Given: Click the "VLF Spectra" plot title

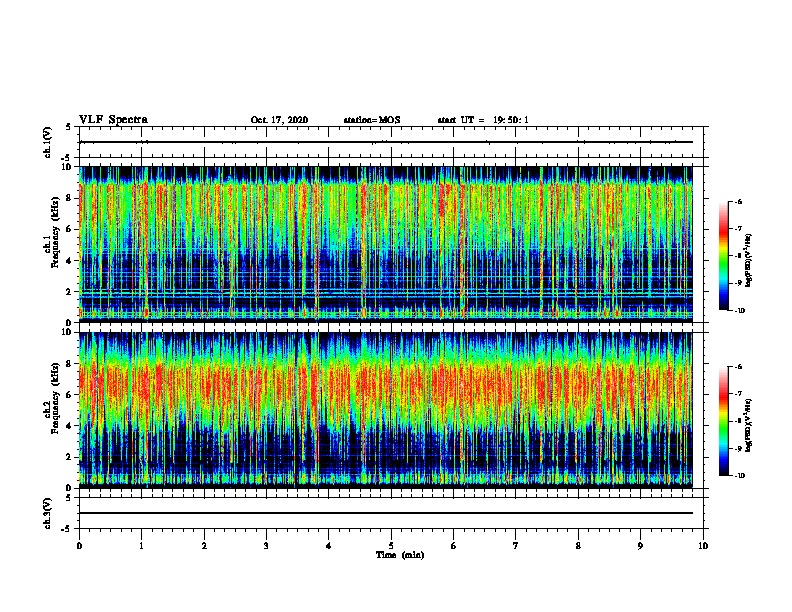Looking at the screenshot, I should 113,120.
